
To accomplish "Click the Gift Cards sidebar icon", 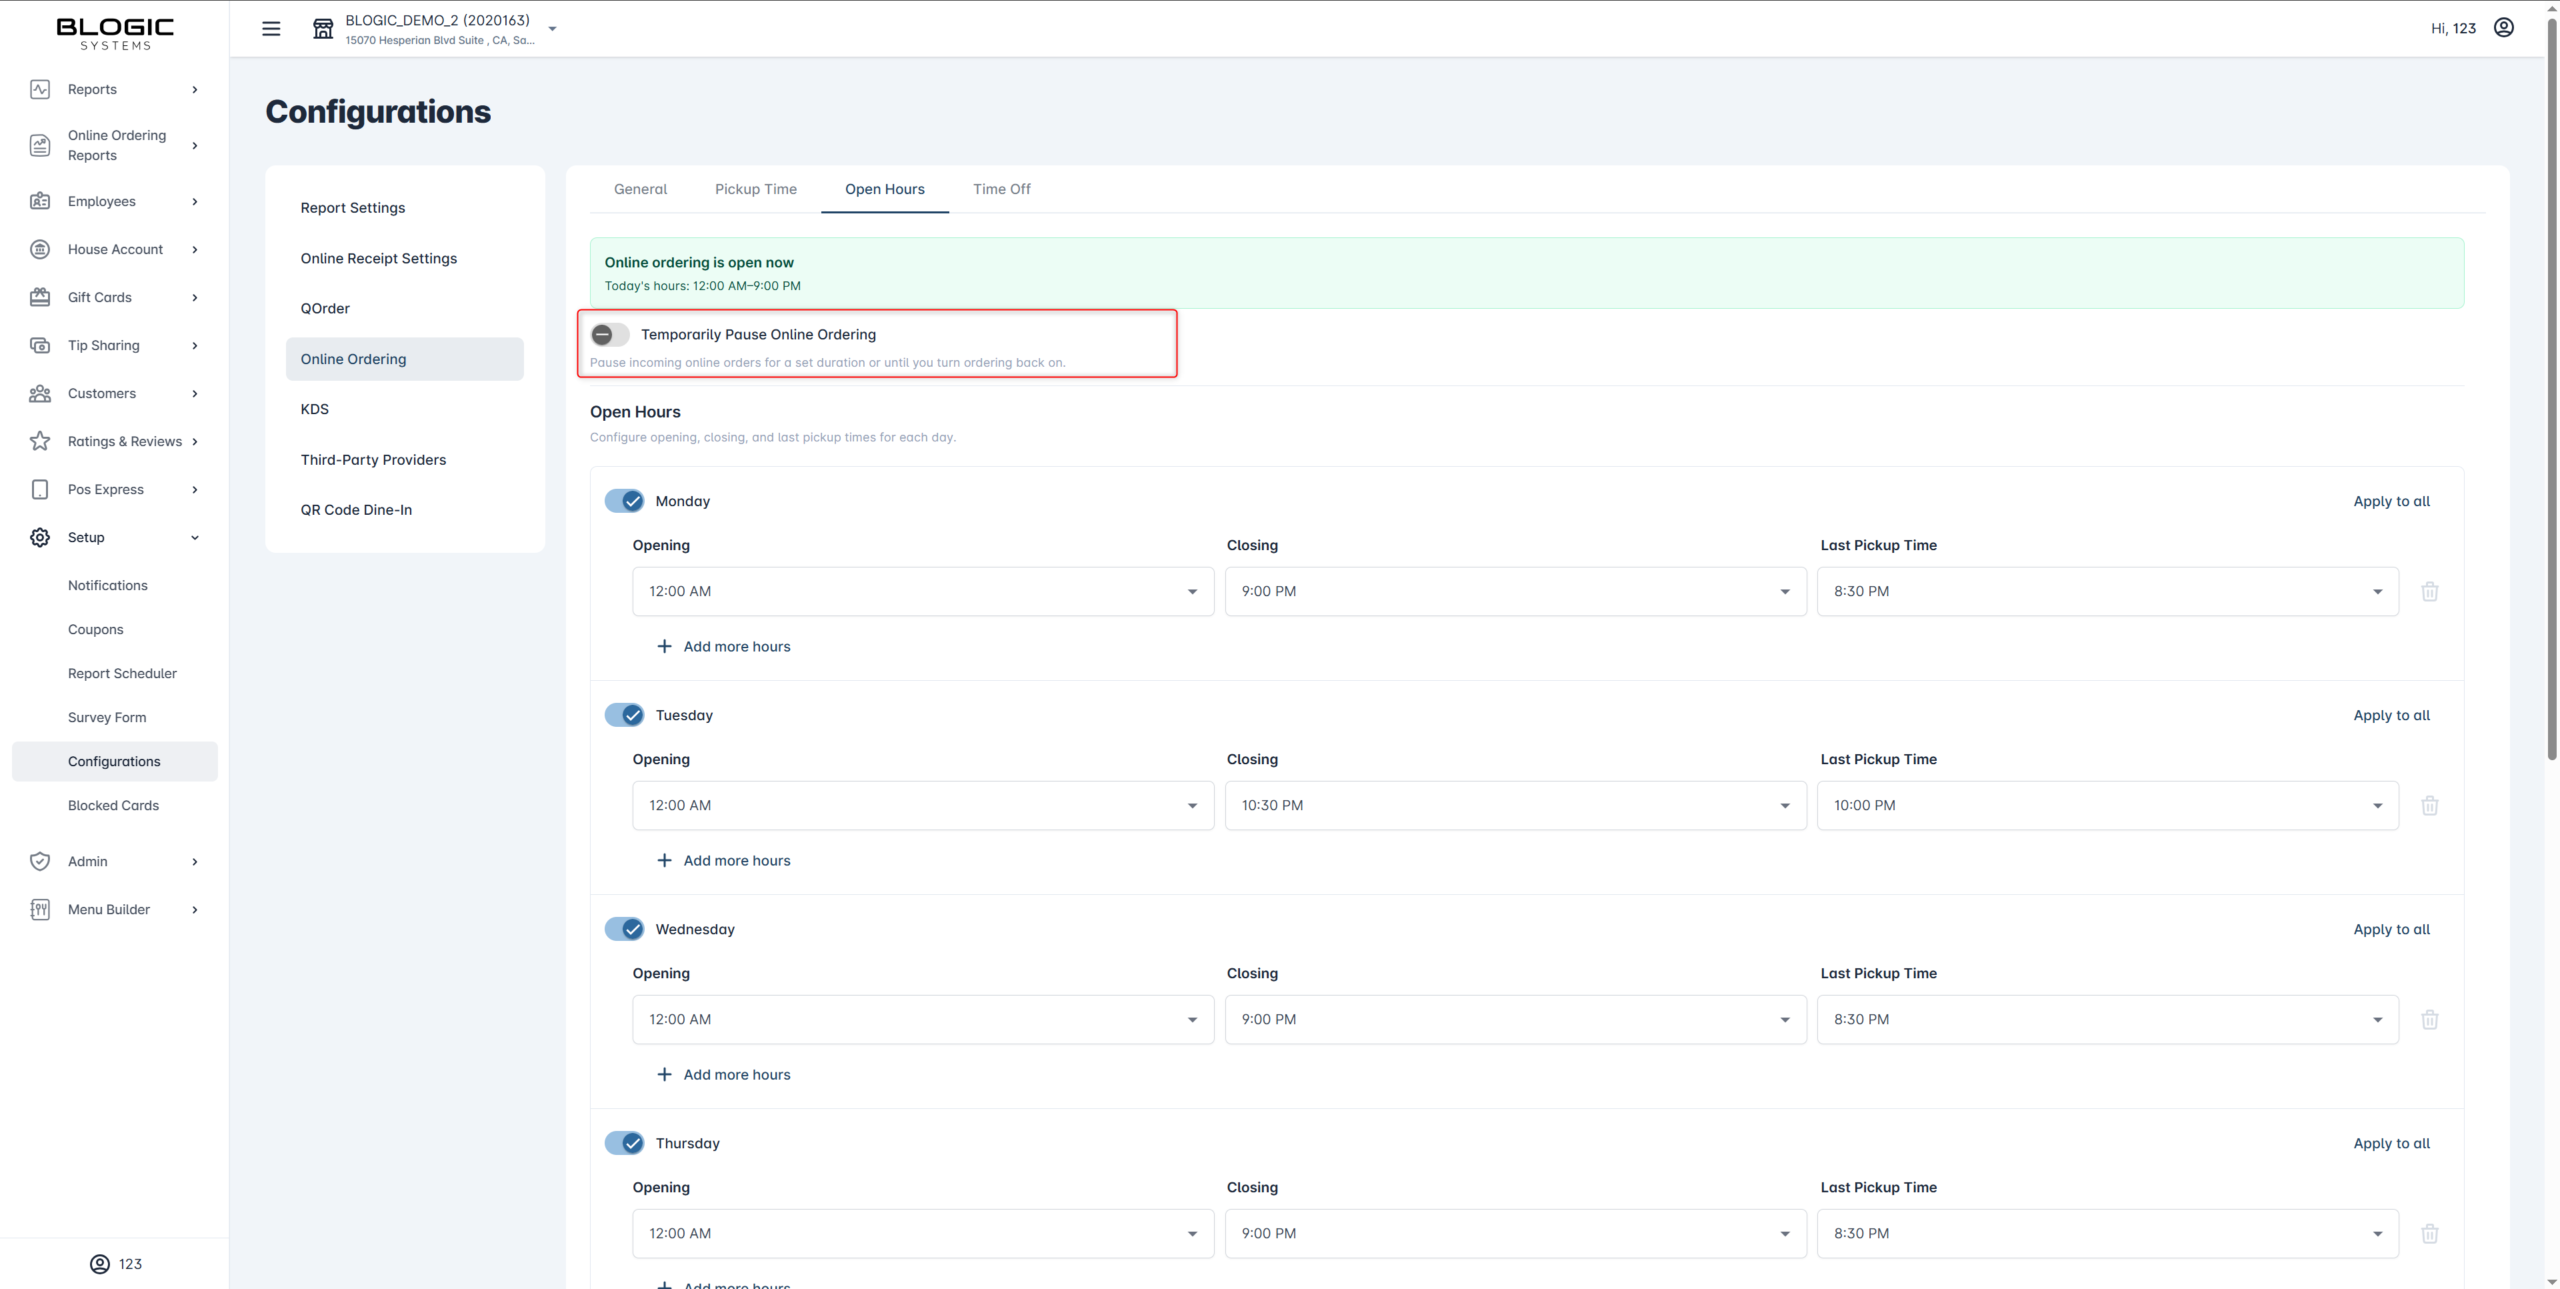I will pyautogui.click(x=40, y=297).
